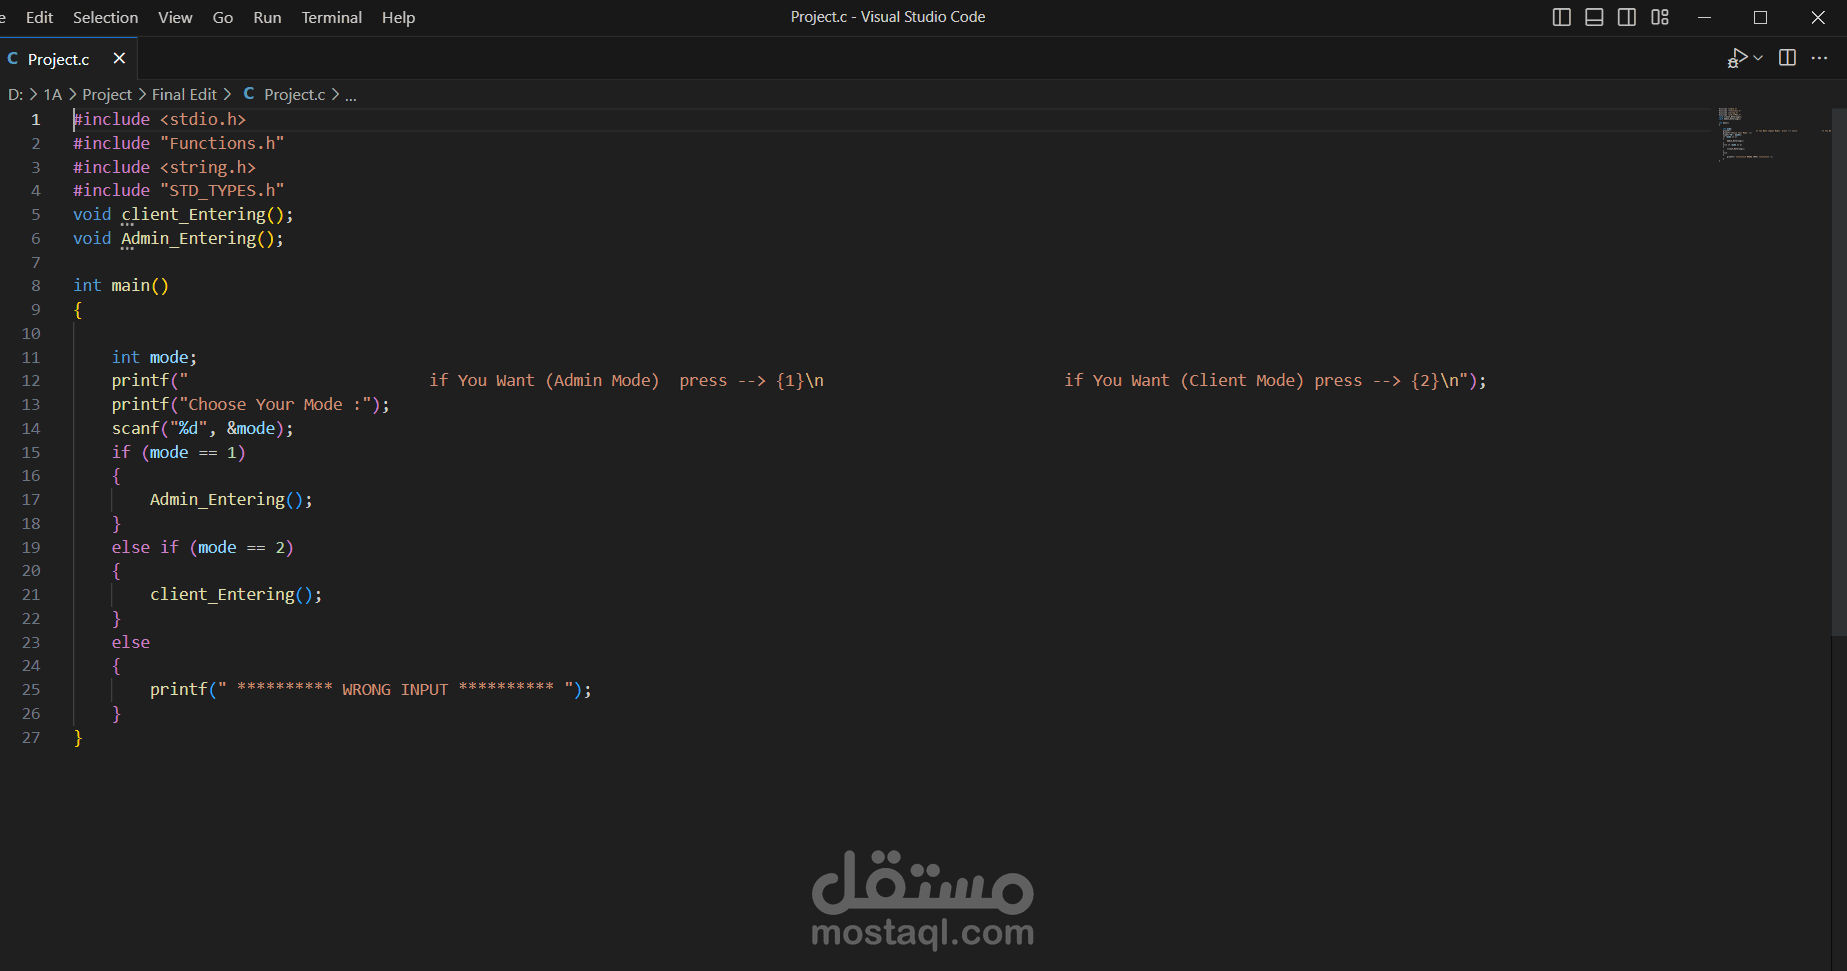Image resolution: width=1847 pixels, height=971 pixels.
Task: Open the Run menu
Action: point(267,17)
